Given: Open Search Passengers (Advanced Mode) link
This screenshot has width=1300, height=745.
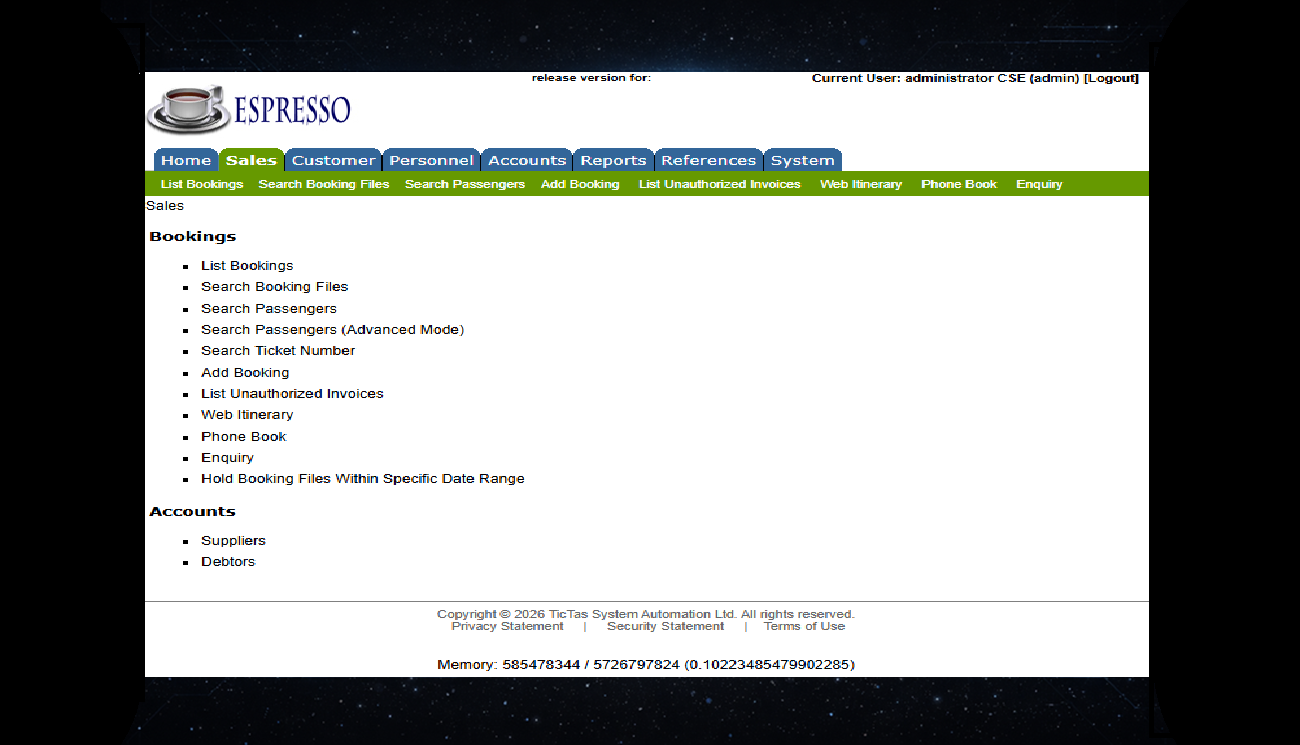Looking at the screenshot, I should point(332,330).
